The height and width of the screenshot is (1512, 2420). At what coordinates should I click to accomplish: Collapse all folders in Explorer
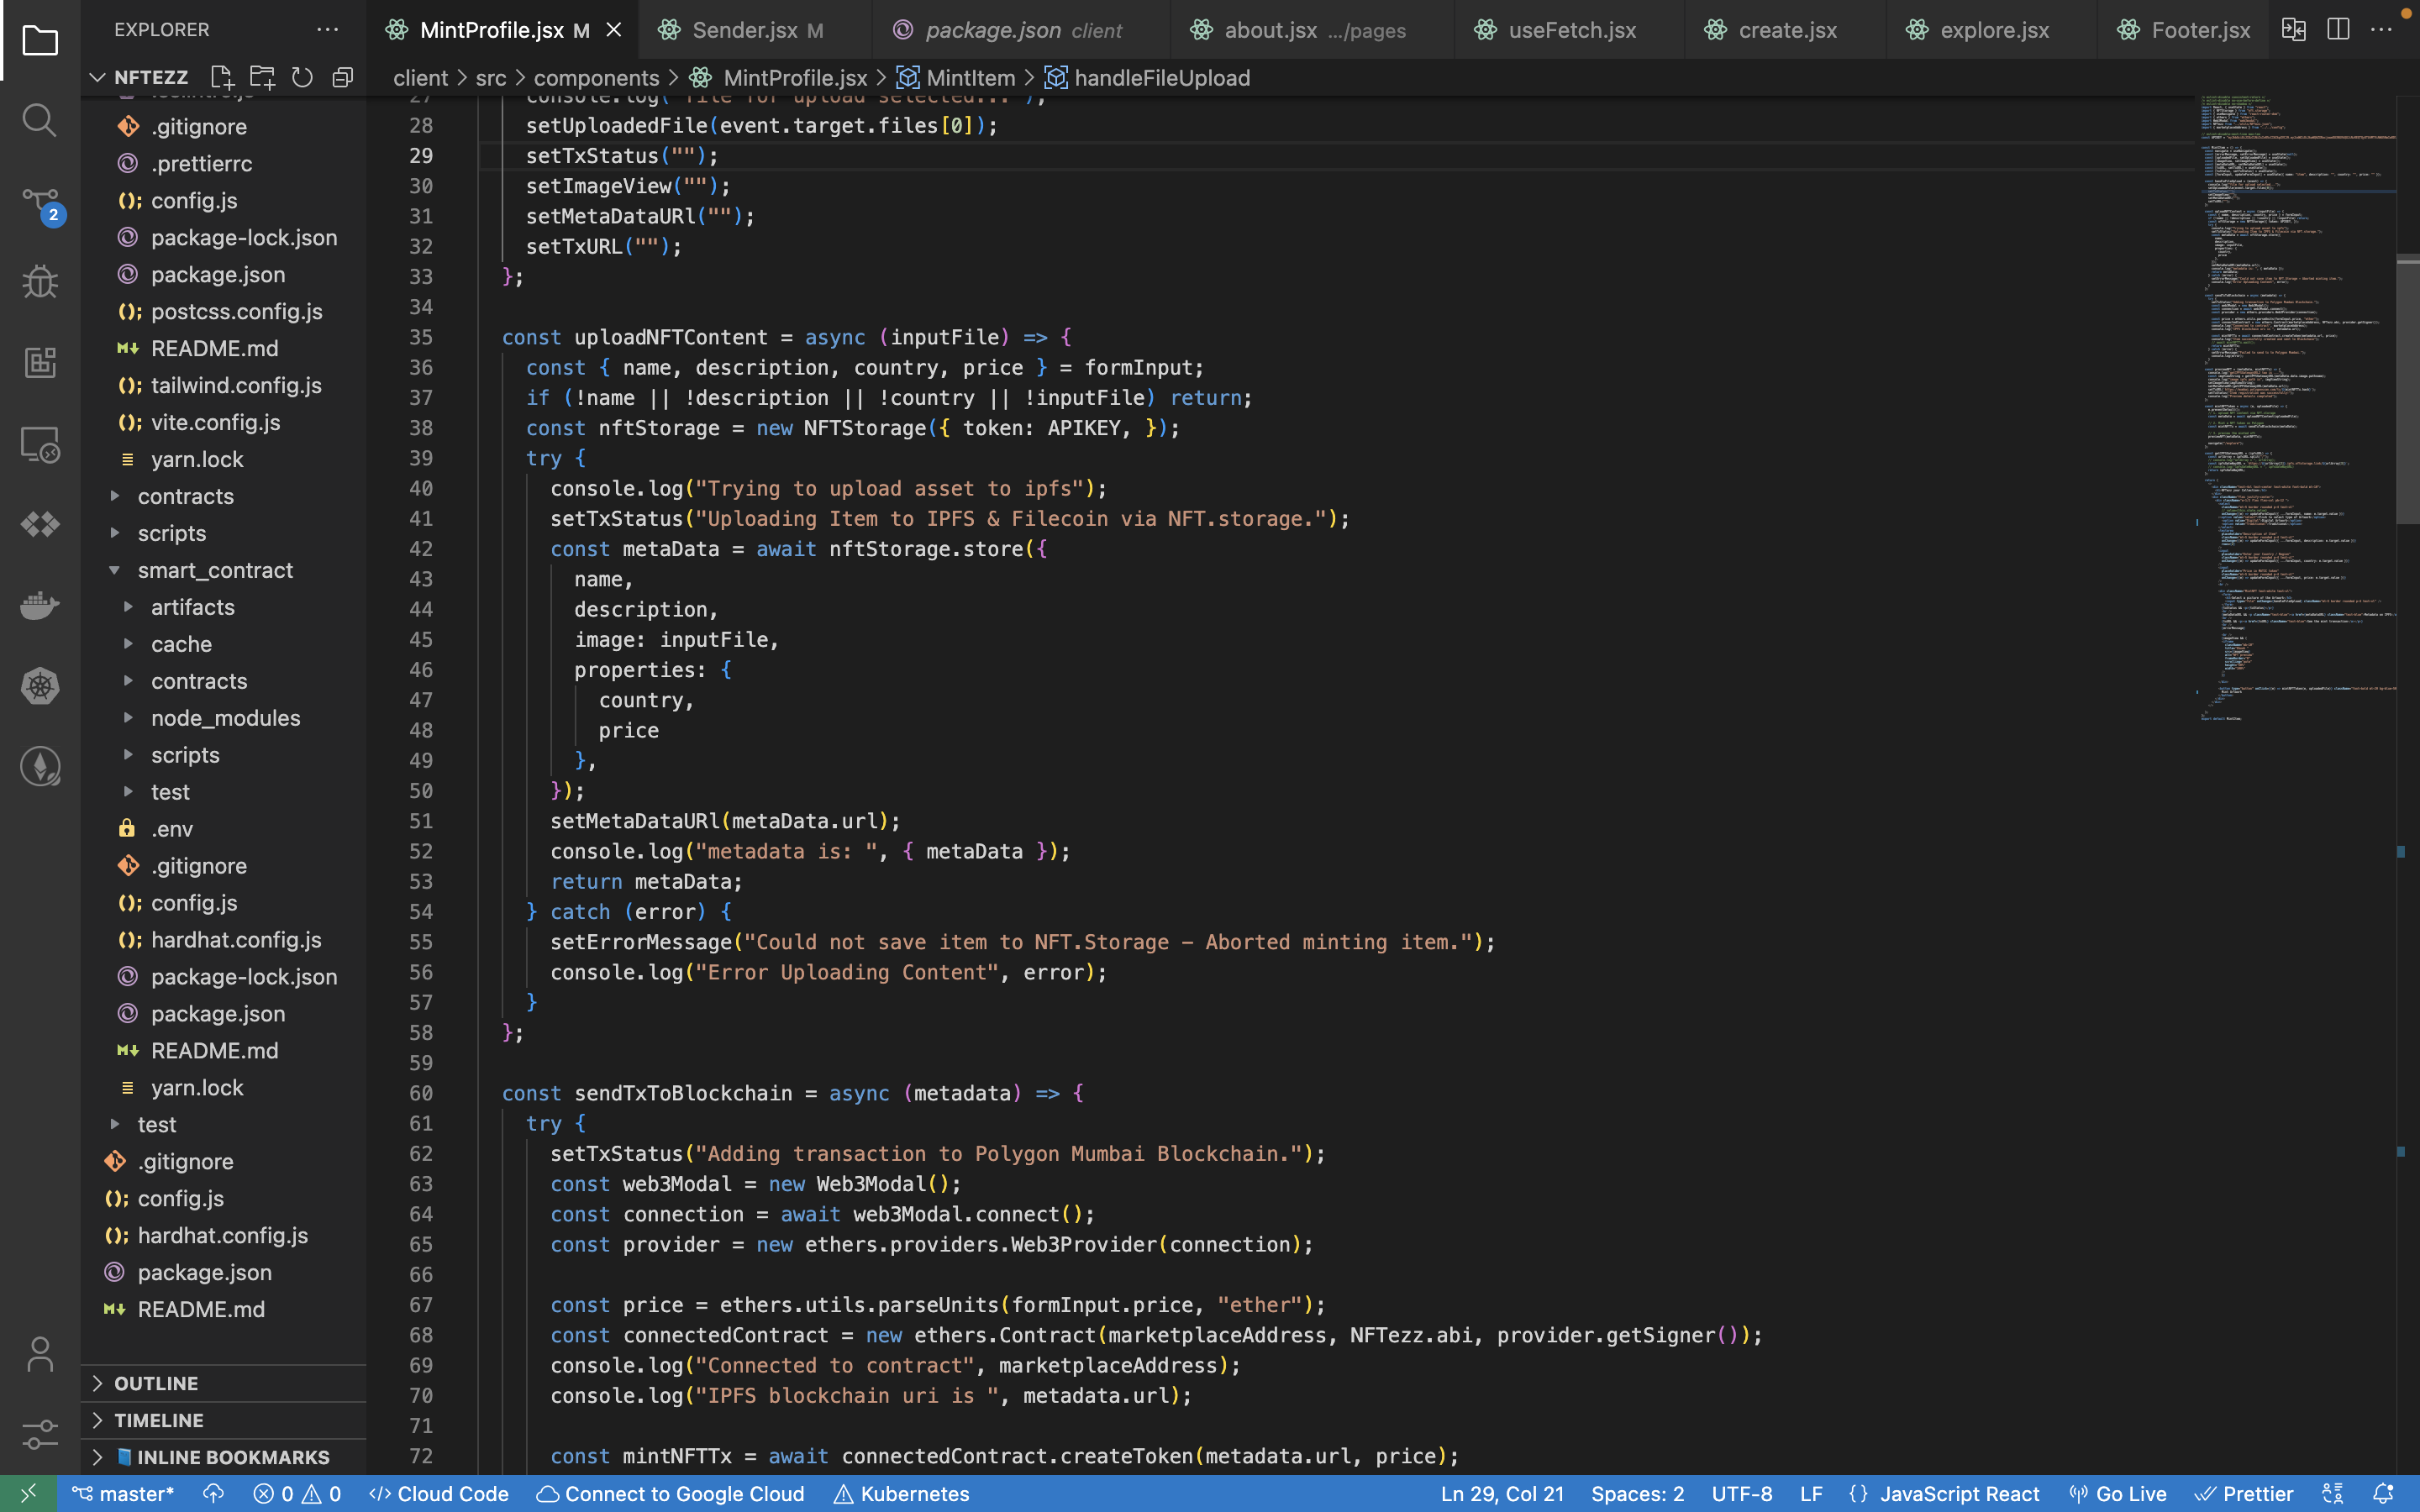coord(343,77)
